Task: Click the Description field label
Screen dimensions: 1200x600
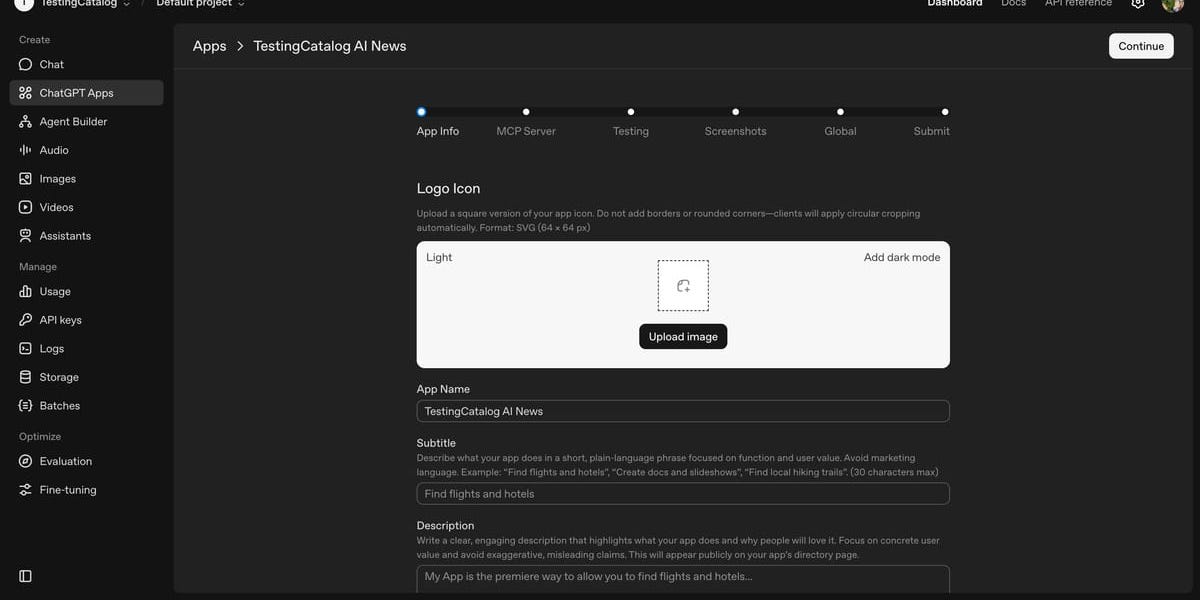Action: 446,525
